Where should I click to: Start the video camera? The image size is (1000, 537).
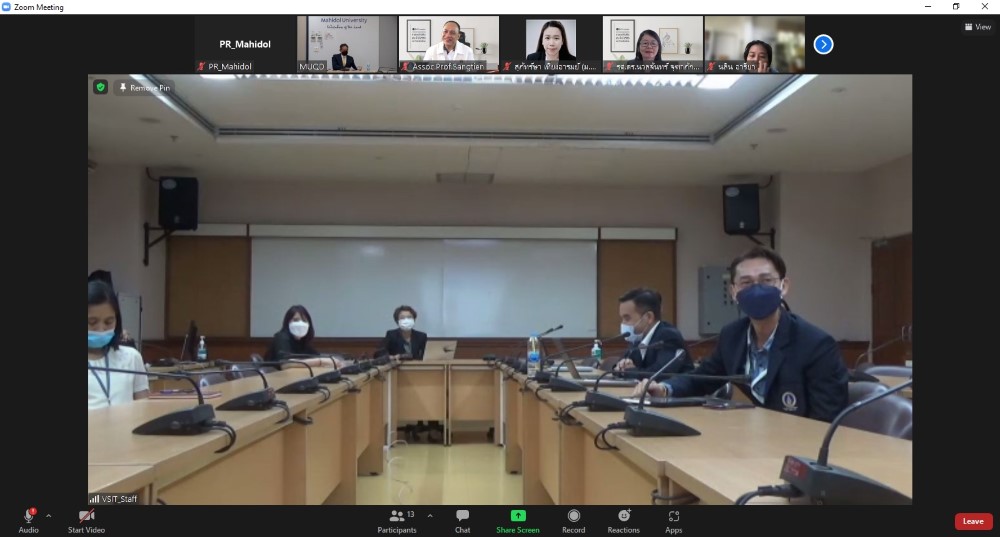click(x=86, y=516)
